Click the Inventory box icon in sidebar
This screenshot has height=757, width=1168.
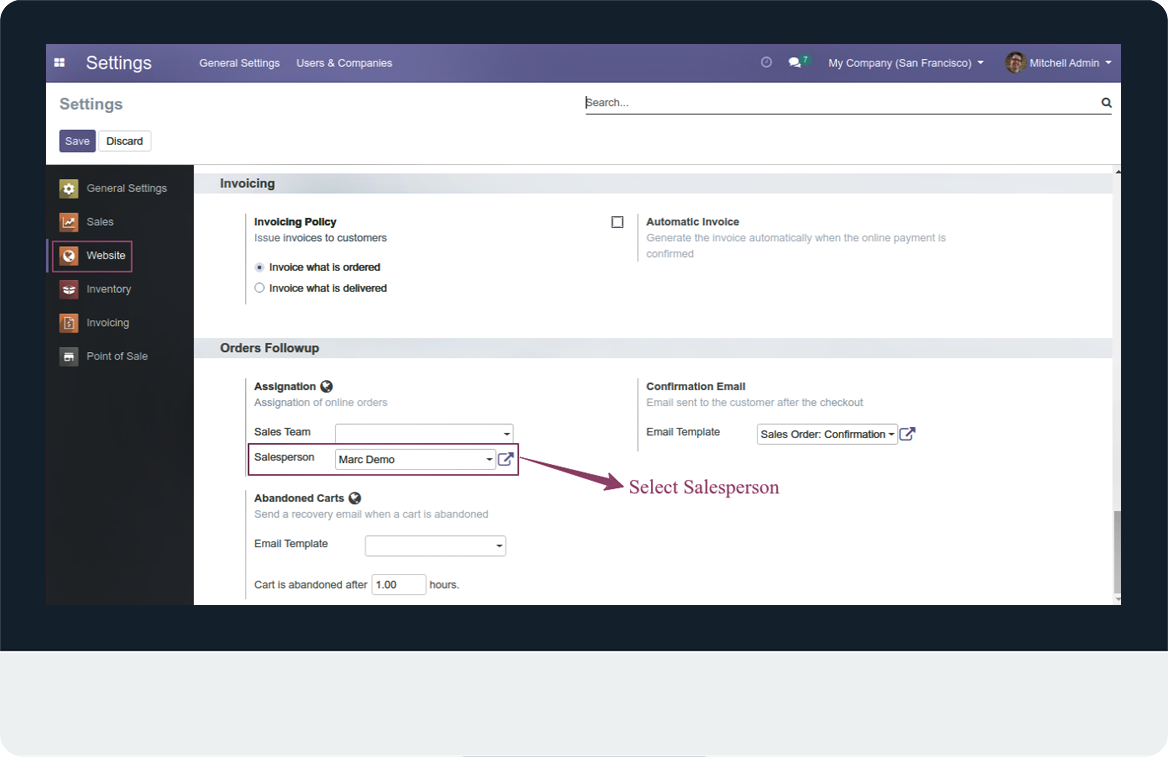coord(69,289)
